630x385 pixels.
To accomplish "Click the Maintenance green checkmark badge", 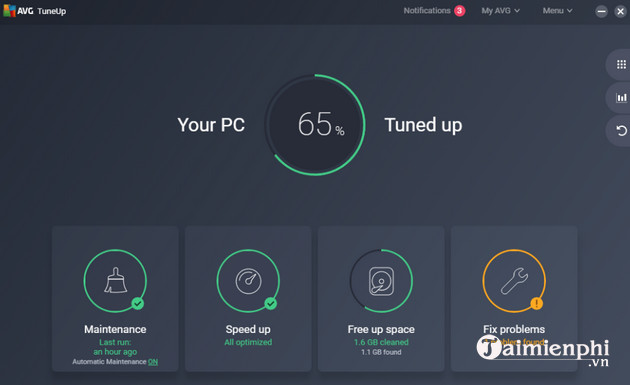I will click(x=138, y=303).
